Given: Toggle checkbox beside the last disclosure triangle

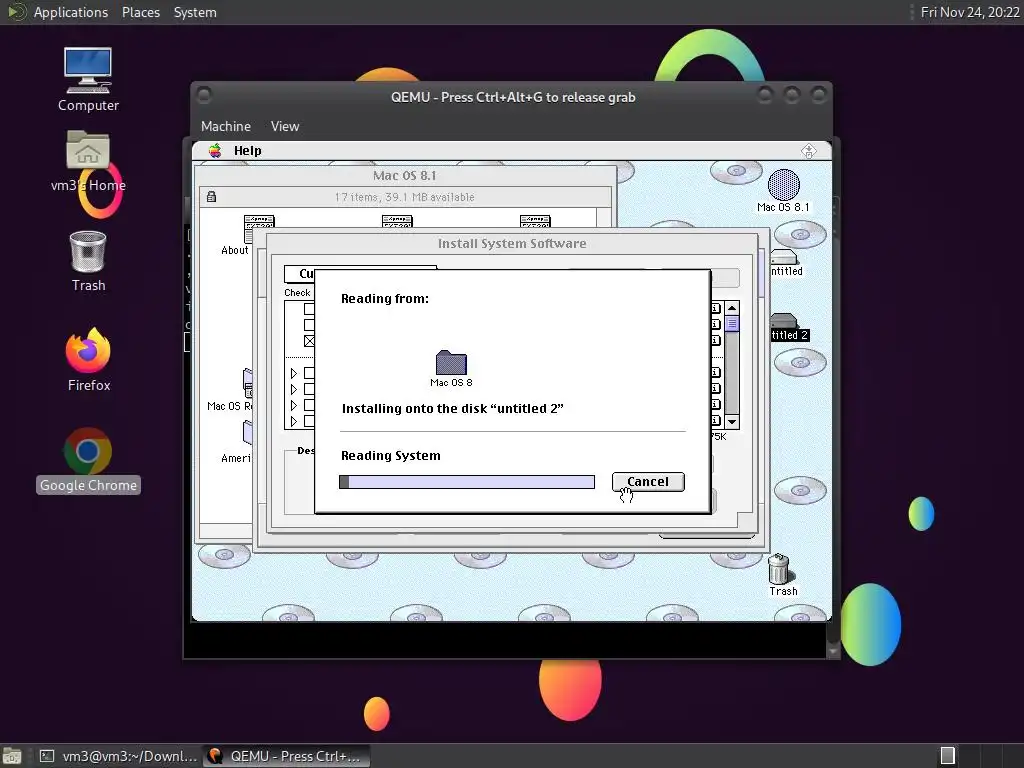Looking at the screenshot, I should click(x=310, y=421).
